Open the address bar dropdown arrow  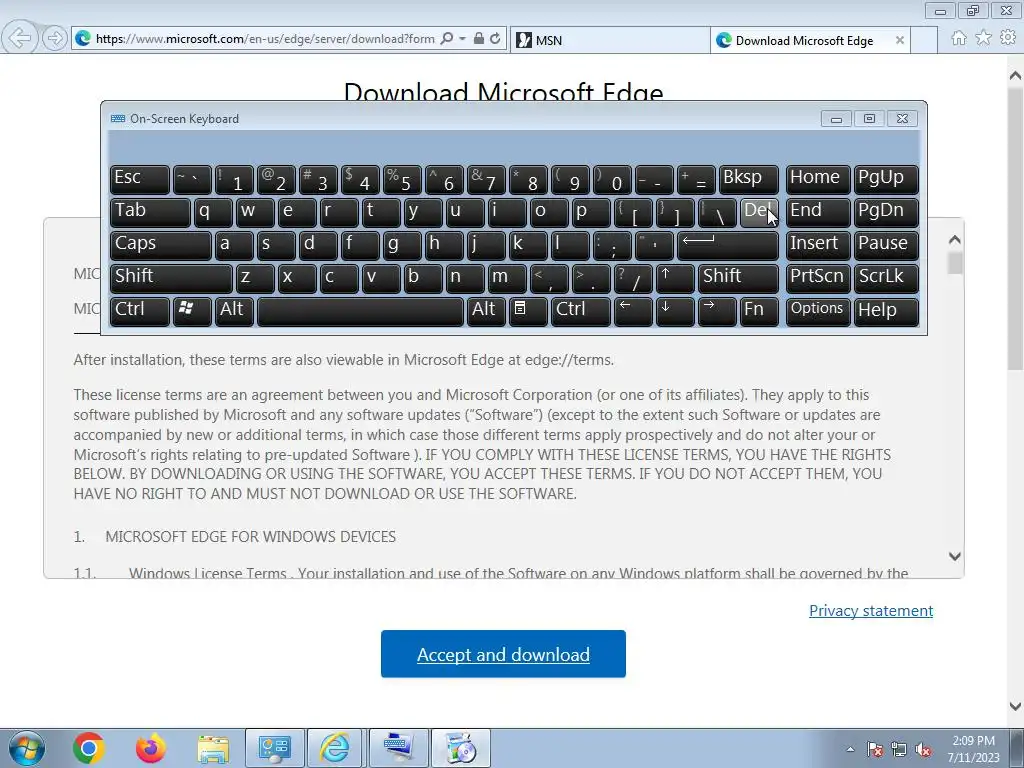pos(462,39)
